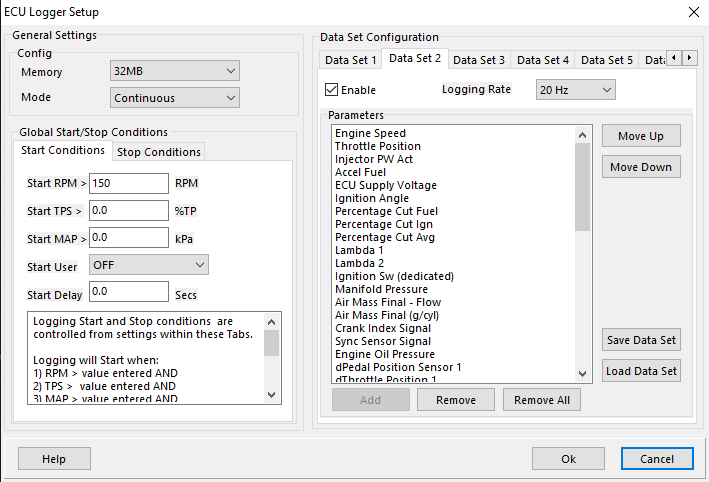Select Percentage Cut Fuel parameter
This screenshot has height=482, width=709.
click(386, 211)
